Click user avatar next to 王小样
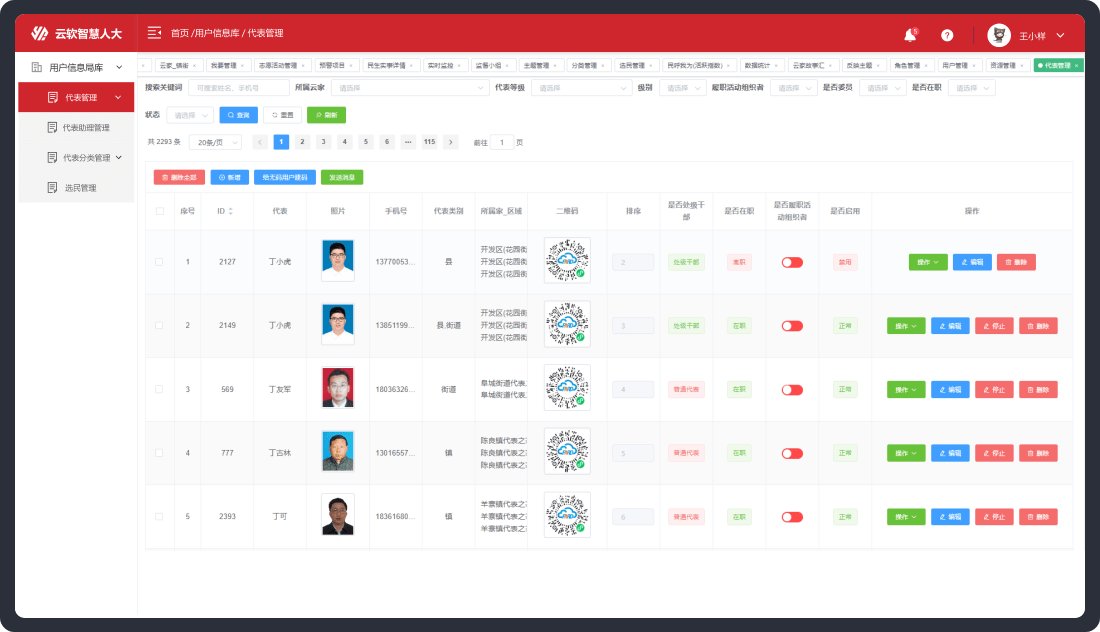 (998, 35)
